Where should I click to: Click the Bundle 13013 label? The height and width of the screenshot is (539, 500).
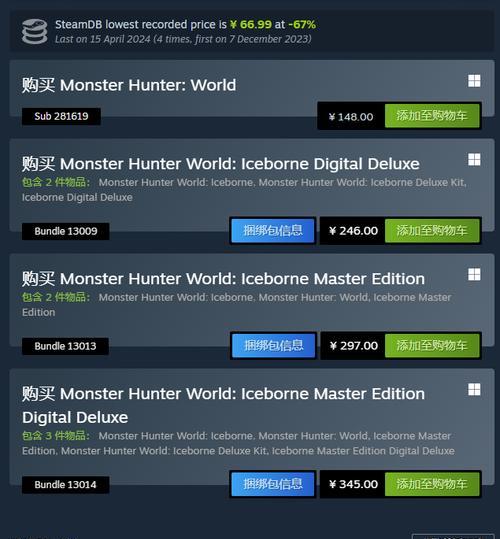65,346
